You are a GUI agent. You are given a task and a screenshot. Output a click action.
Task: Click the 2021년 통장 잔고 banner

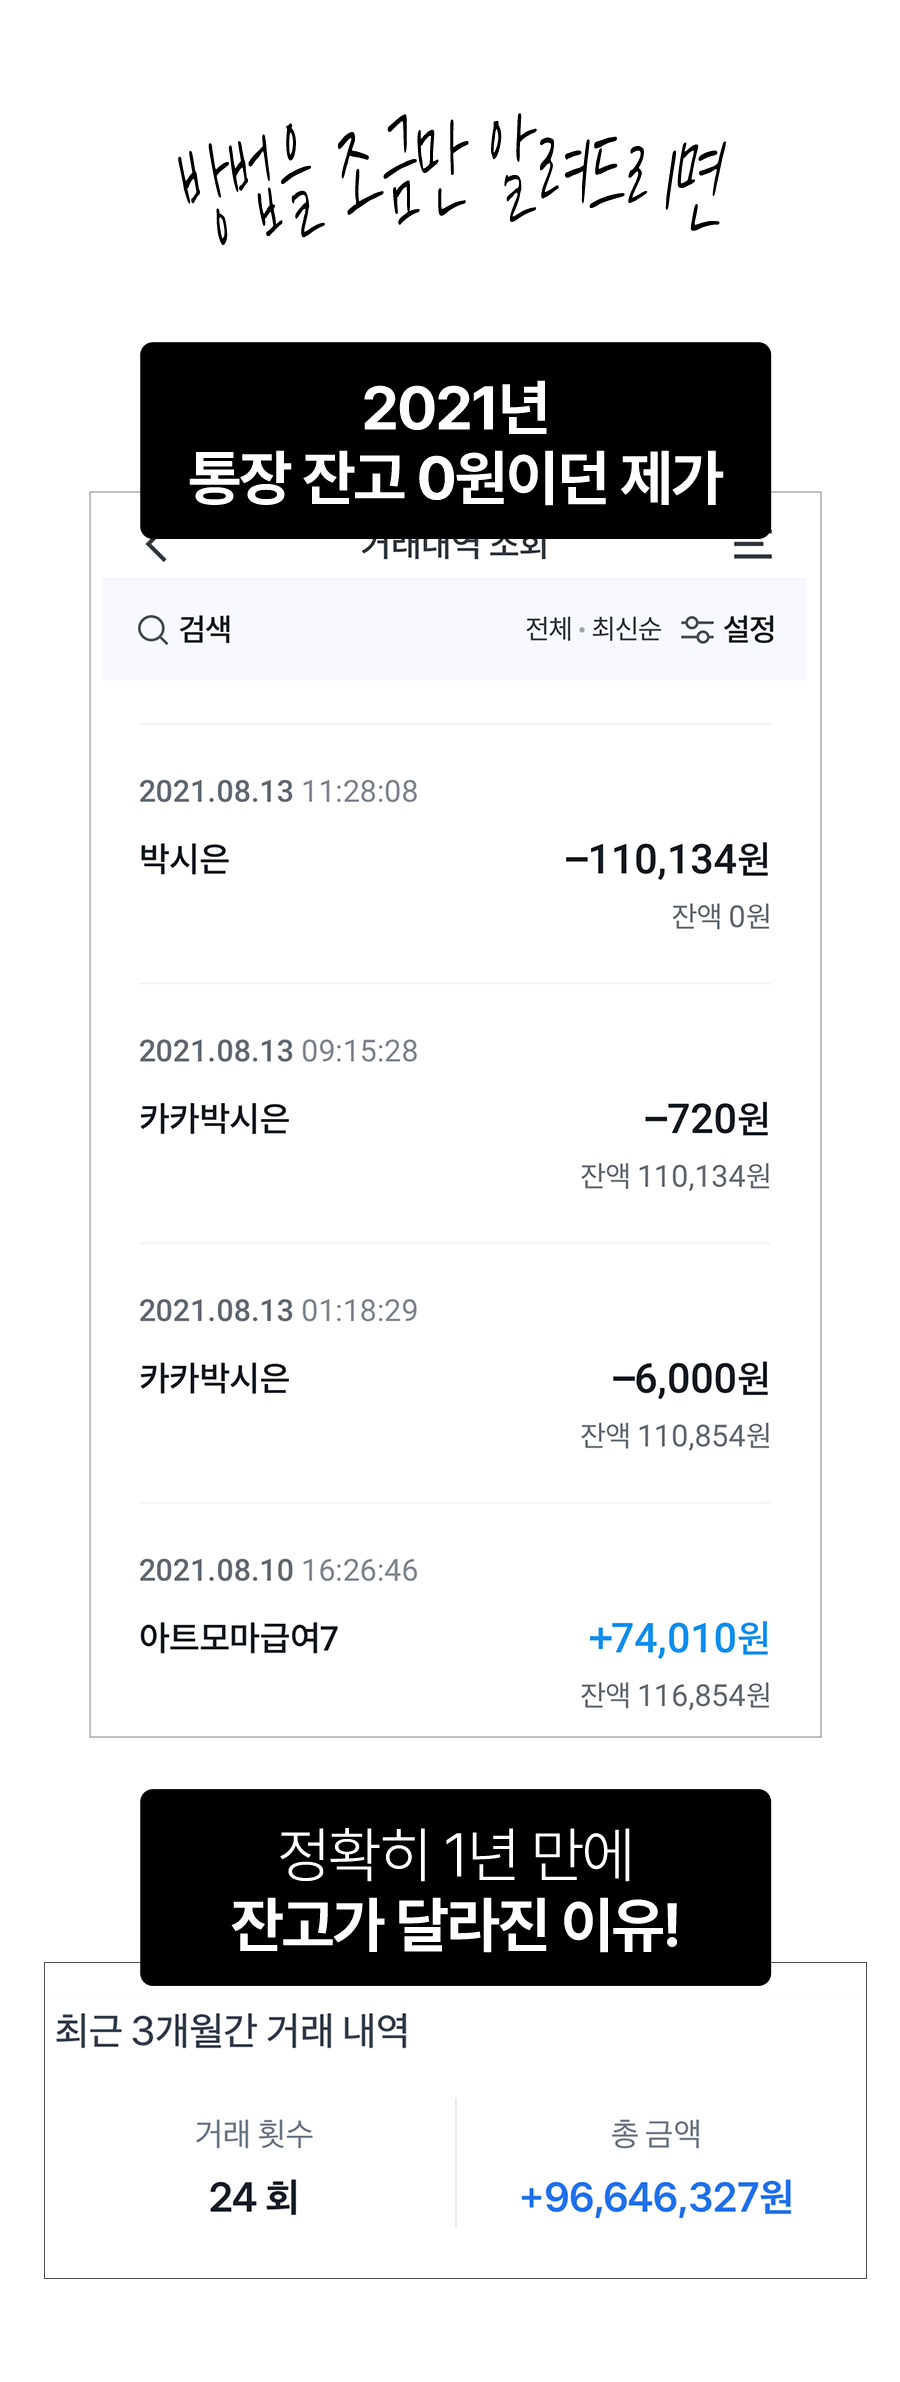(x=455, y=441)
